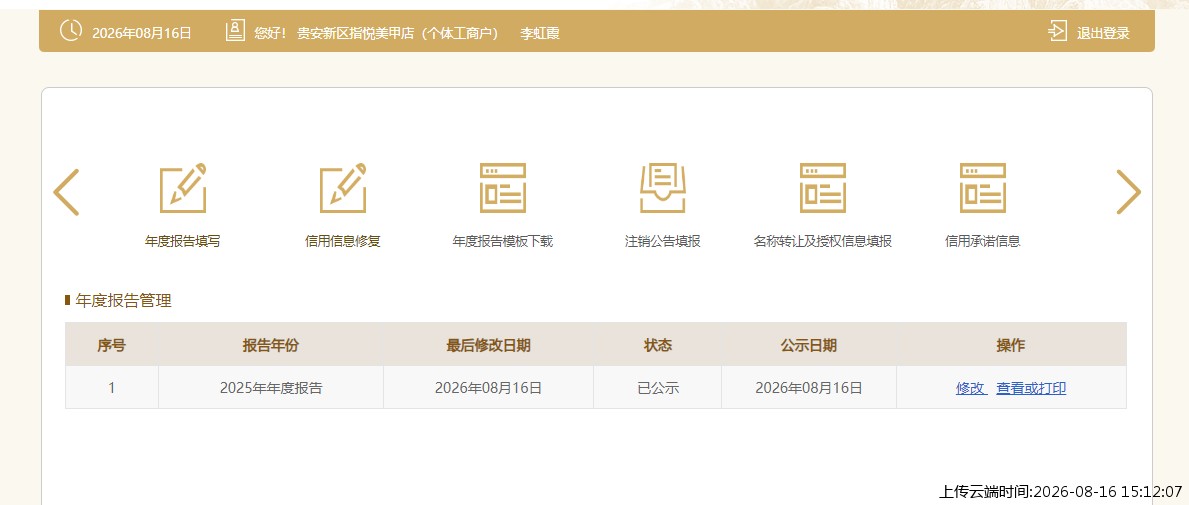The height and width of the screenshot is (505, 1189).
Task: Select the 注销公告填报 label
Action: tap(663, 242)
